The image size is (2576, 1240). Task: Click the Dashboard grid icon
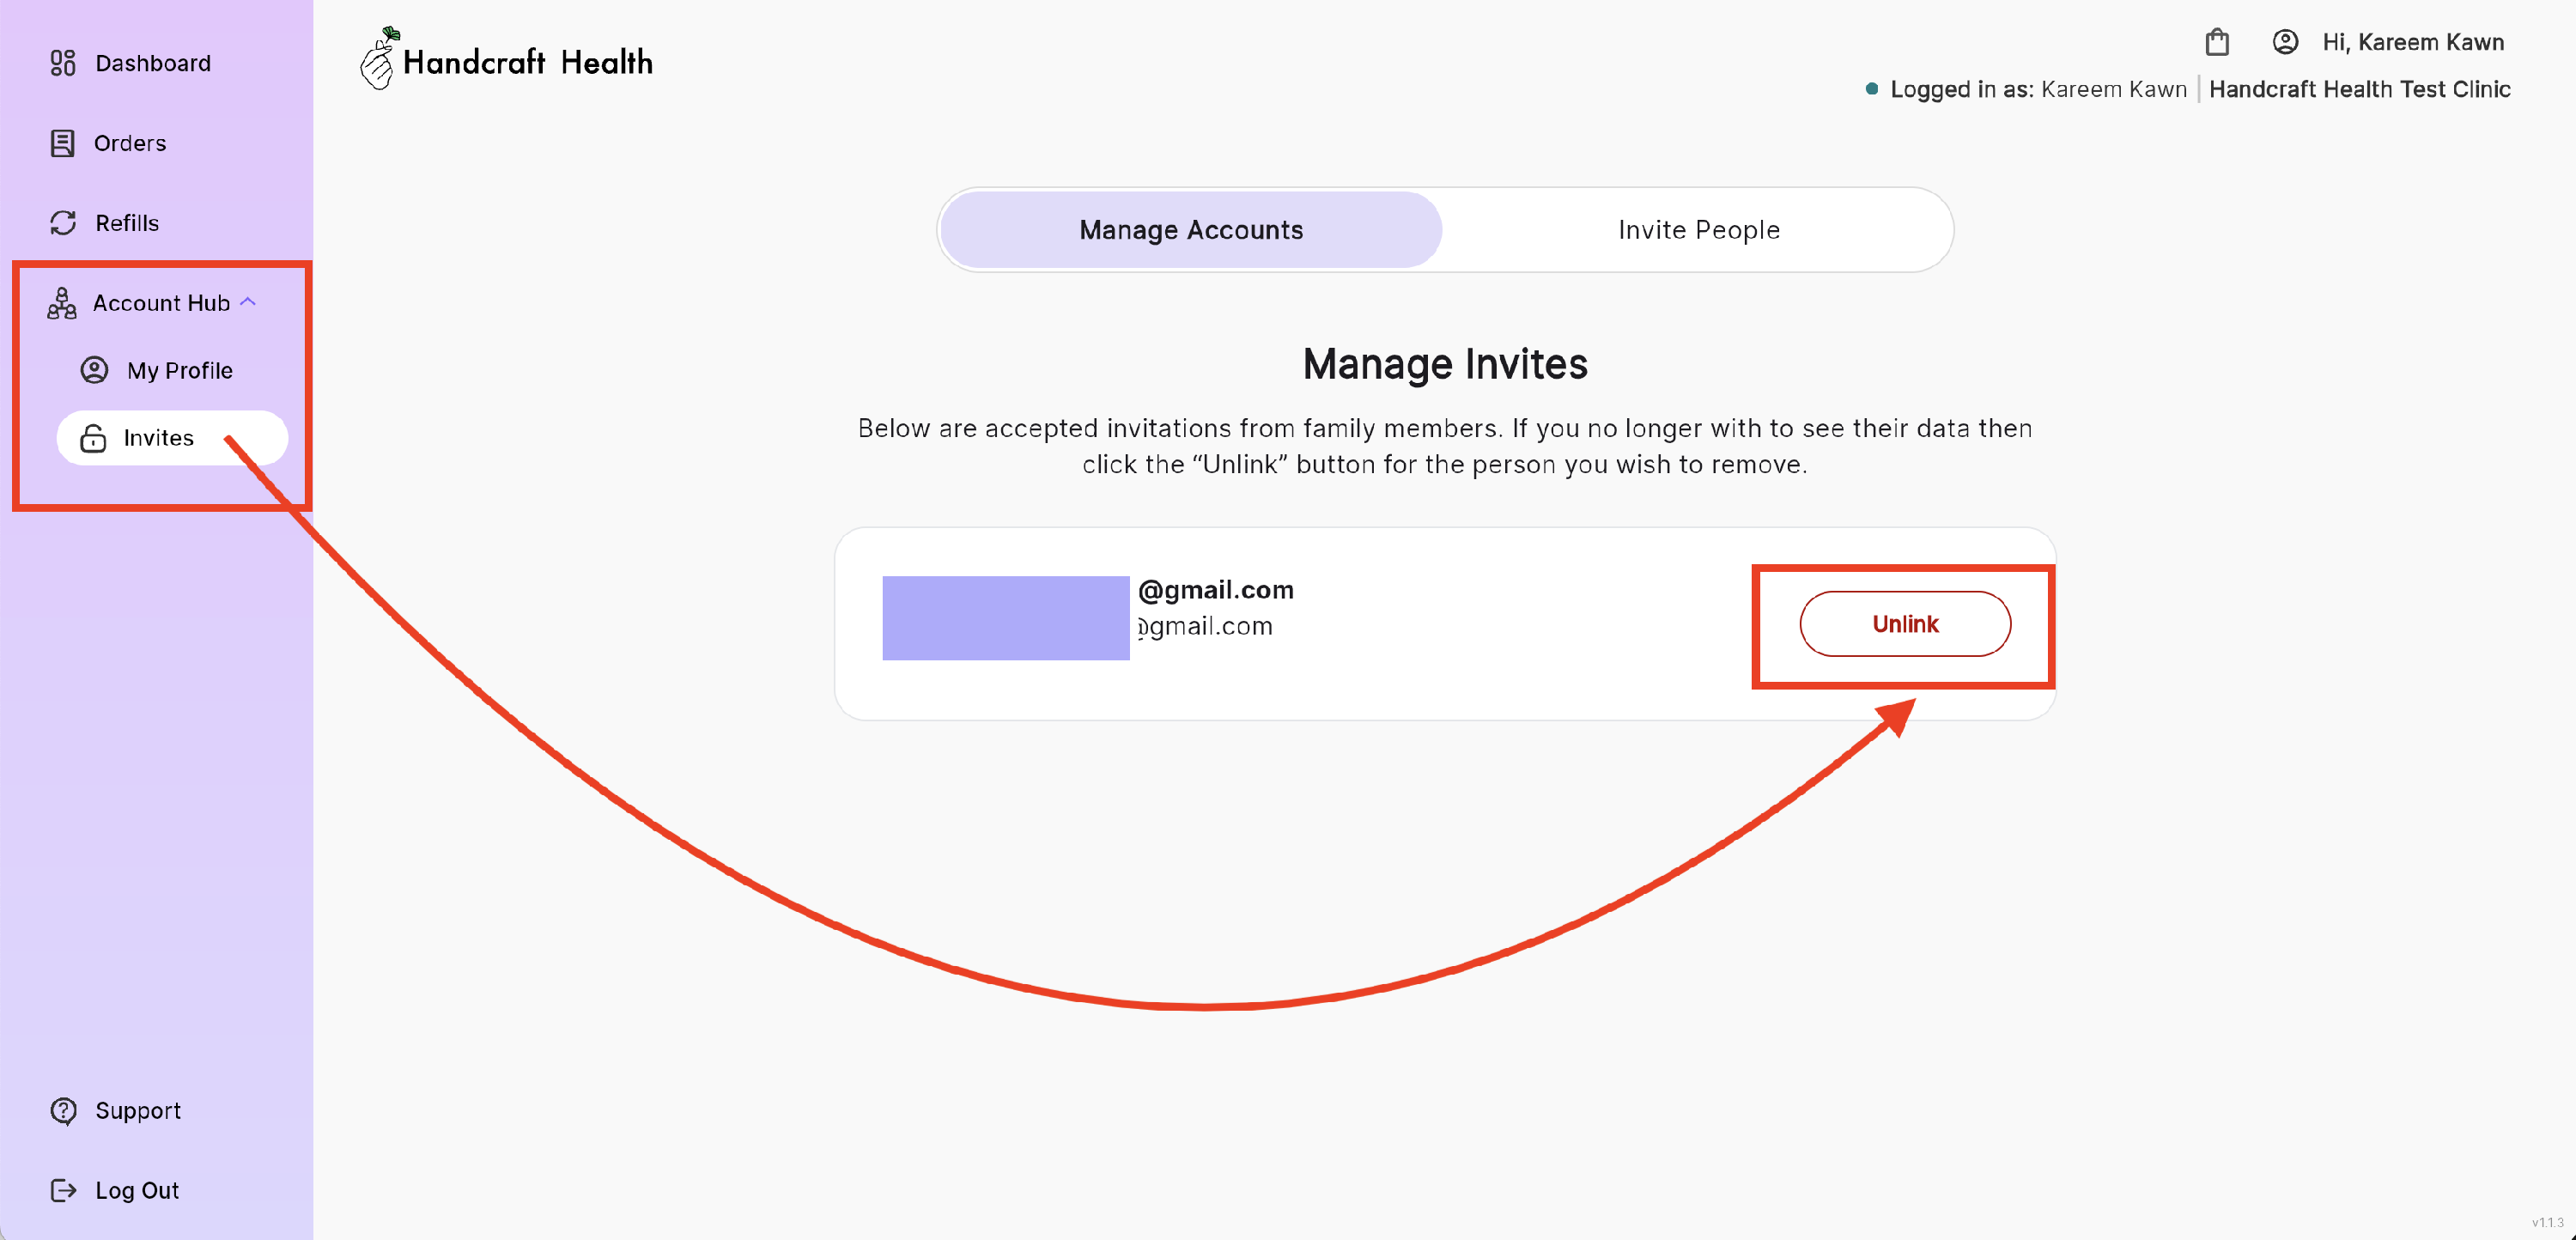[63, 63]
